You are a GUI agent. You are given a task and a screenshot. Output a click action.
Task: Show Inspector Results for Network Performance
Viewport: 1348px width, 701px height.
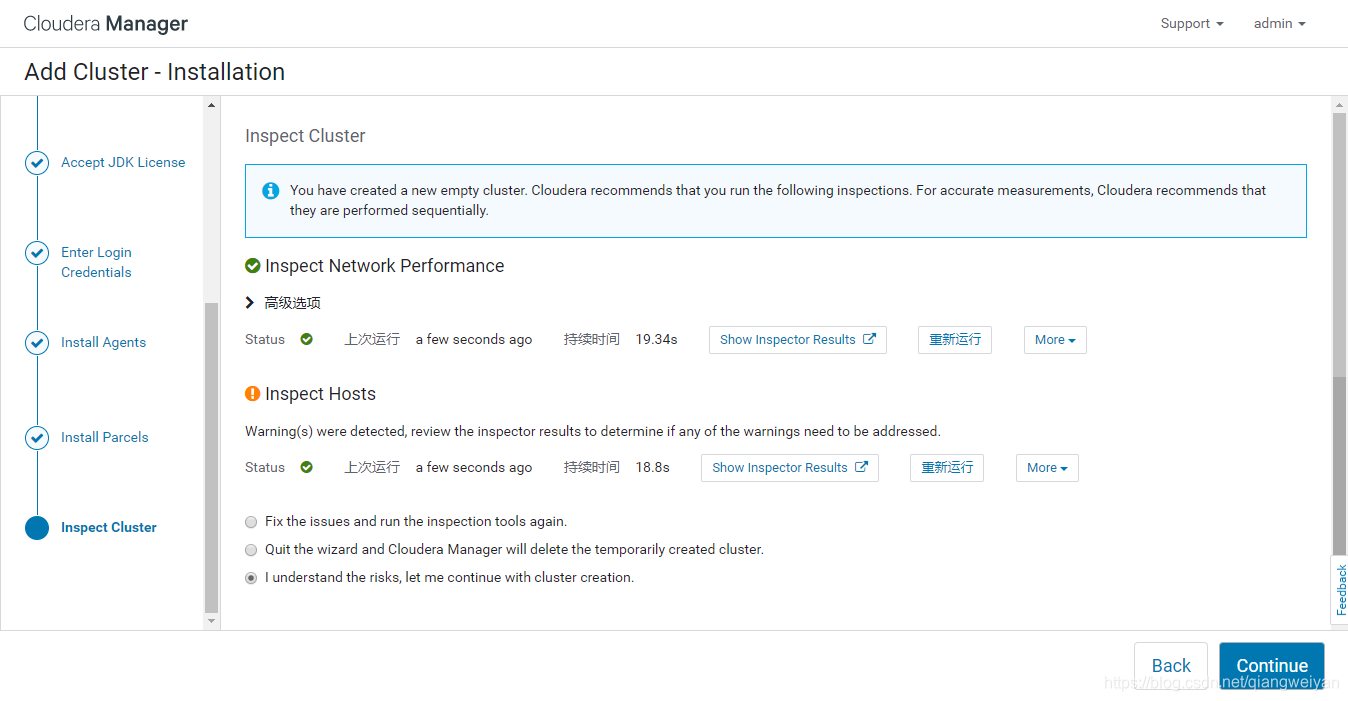click(798, 340)
